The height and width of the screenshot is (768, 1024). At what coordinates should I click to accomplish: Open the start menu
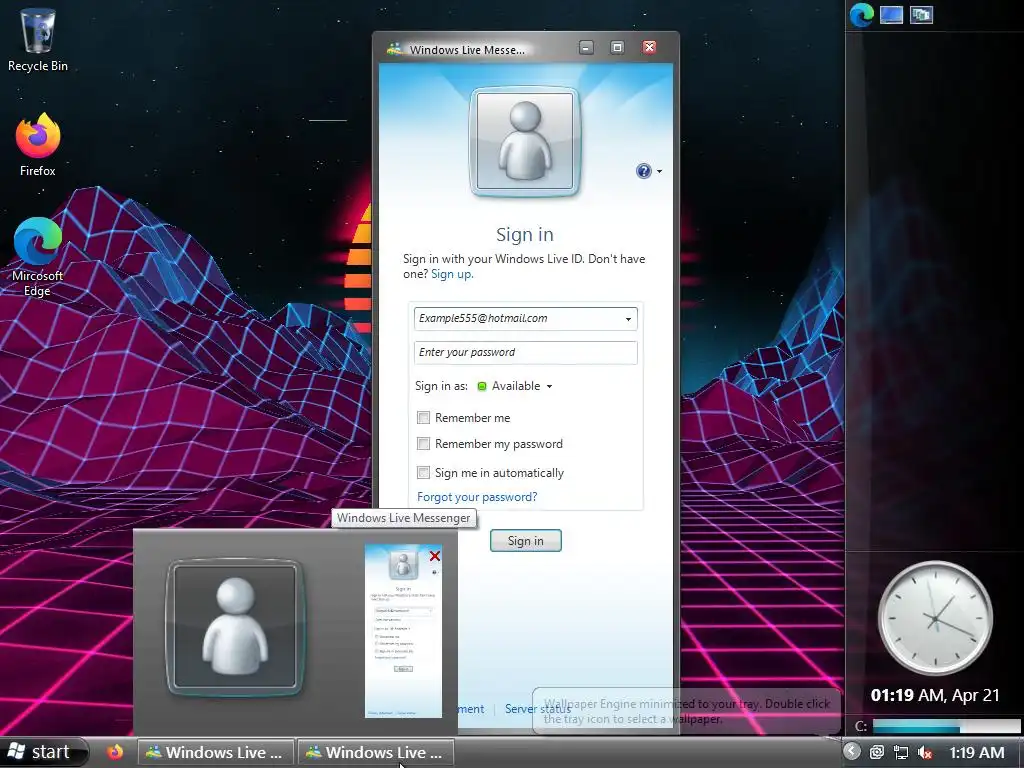[x=43, y=752]
